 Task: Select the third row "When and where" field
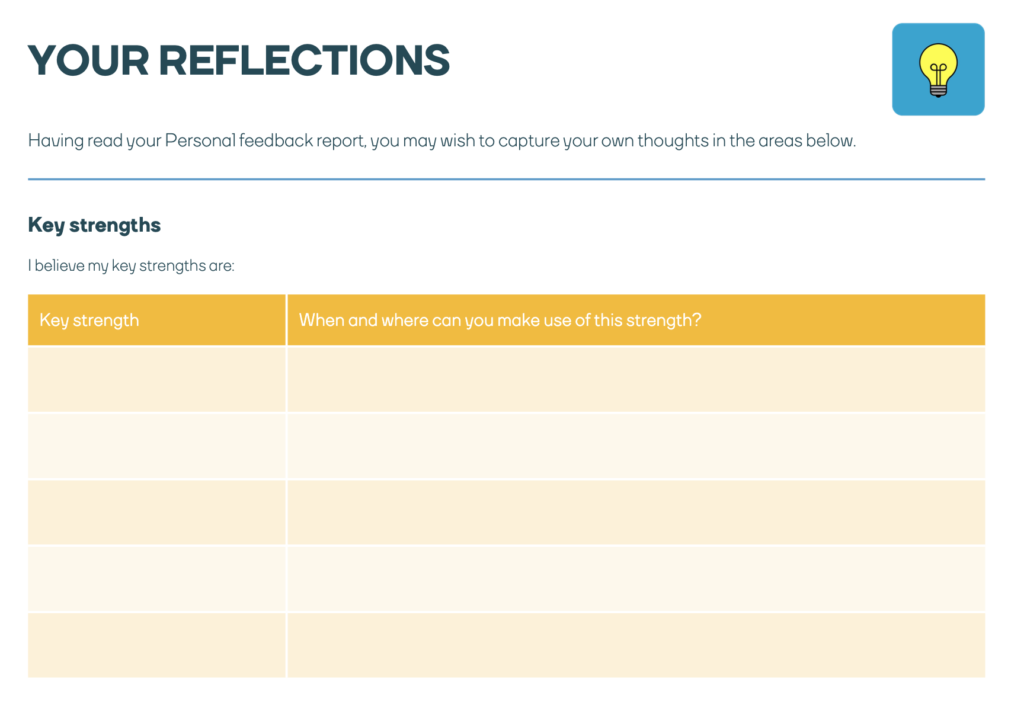(x=636, y=512)
